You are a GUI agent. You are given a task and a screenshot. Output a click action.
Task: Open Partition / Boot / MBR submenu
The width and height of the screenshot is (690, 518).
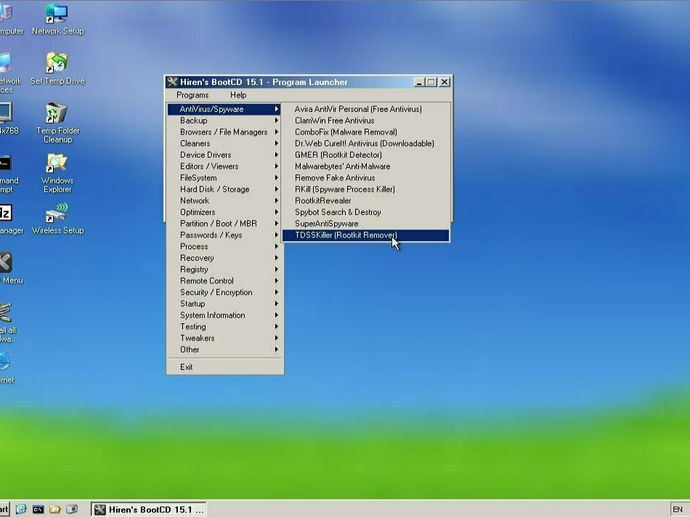point(224,224)
